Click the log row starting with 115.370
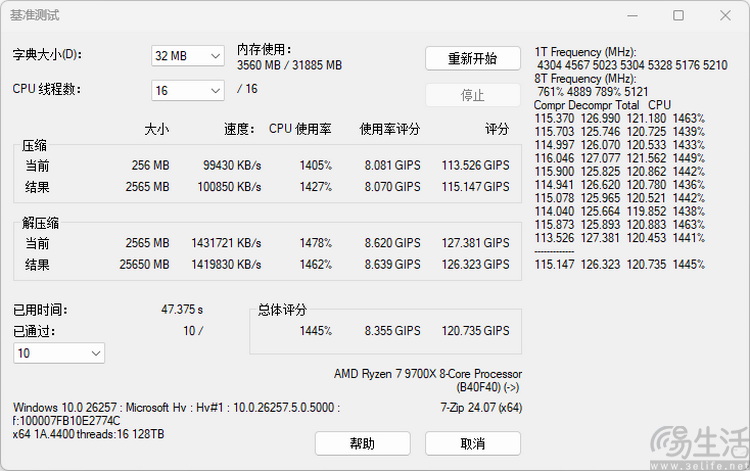Image resolution: width=750 pixels, height=471 pixels. coord(620,119)
